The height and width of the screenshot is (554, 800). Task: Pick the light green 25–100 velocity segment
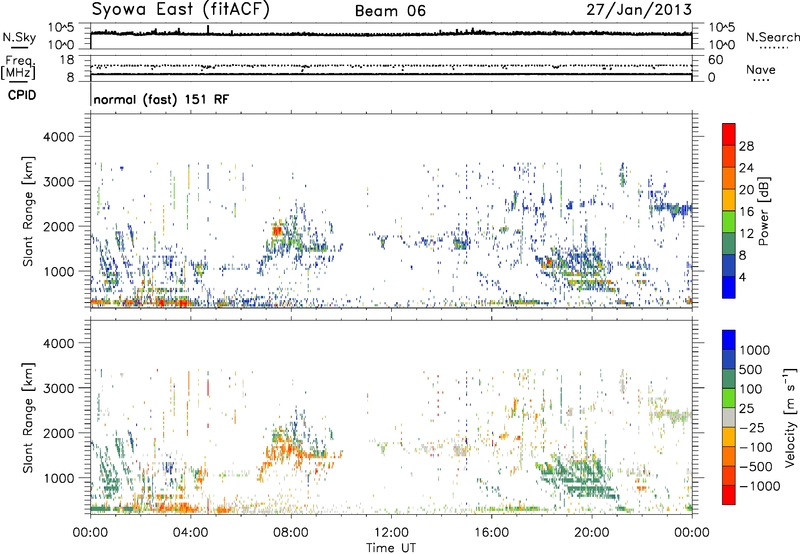pos(729,398)
